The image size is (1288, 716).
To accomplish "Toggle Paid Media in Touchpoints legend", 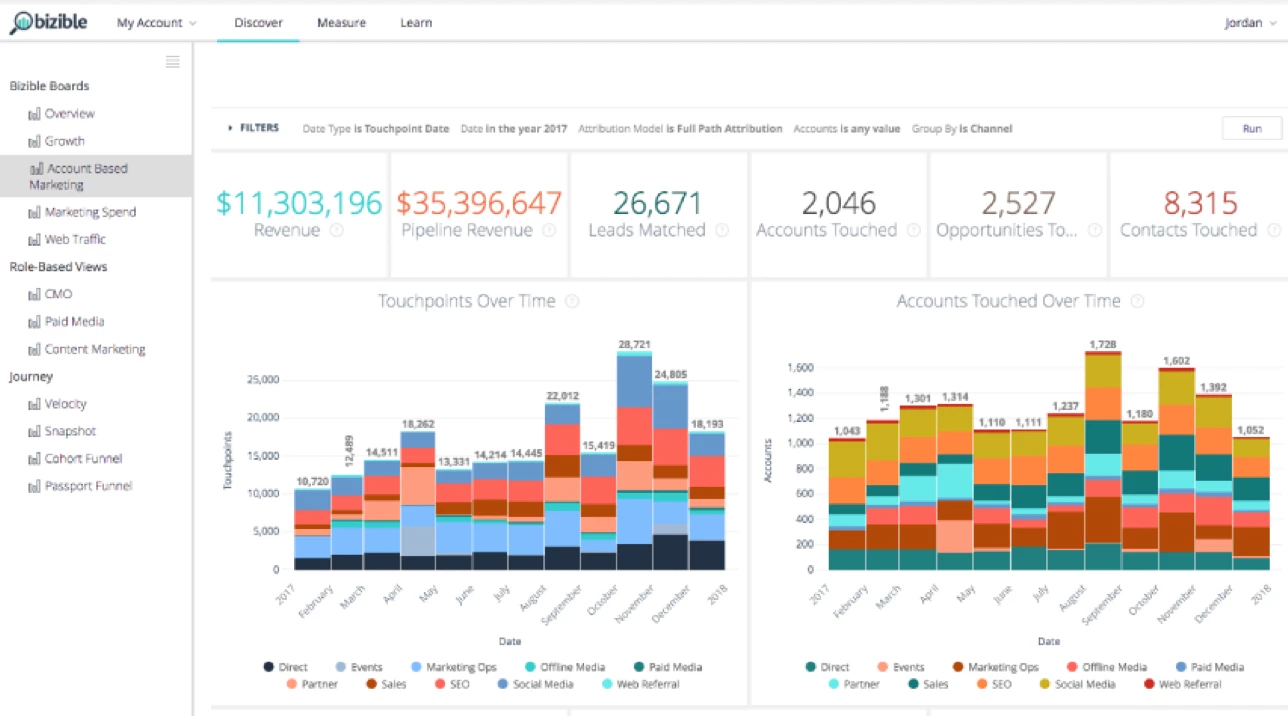I will pyautogui.click(x=667, y=667).
